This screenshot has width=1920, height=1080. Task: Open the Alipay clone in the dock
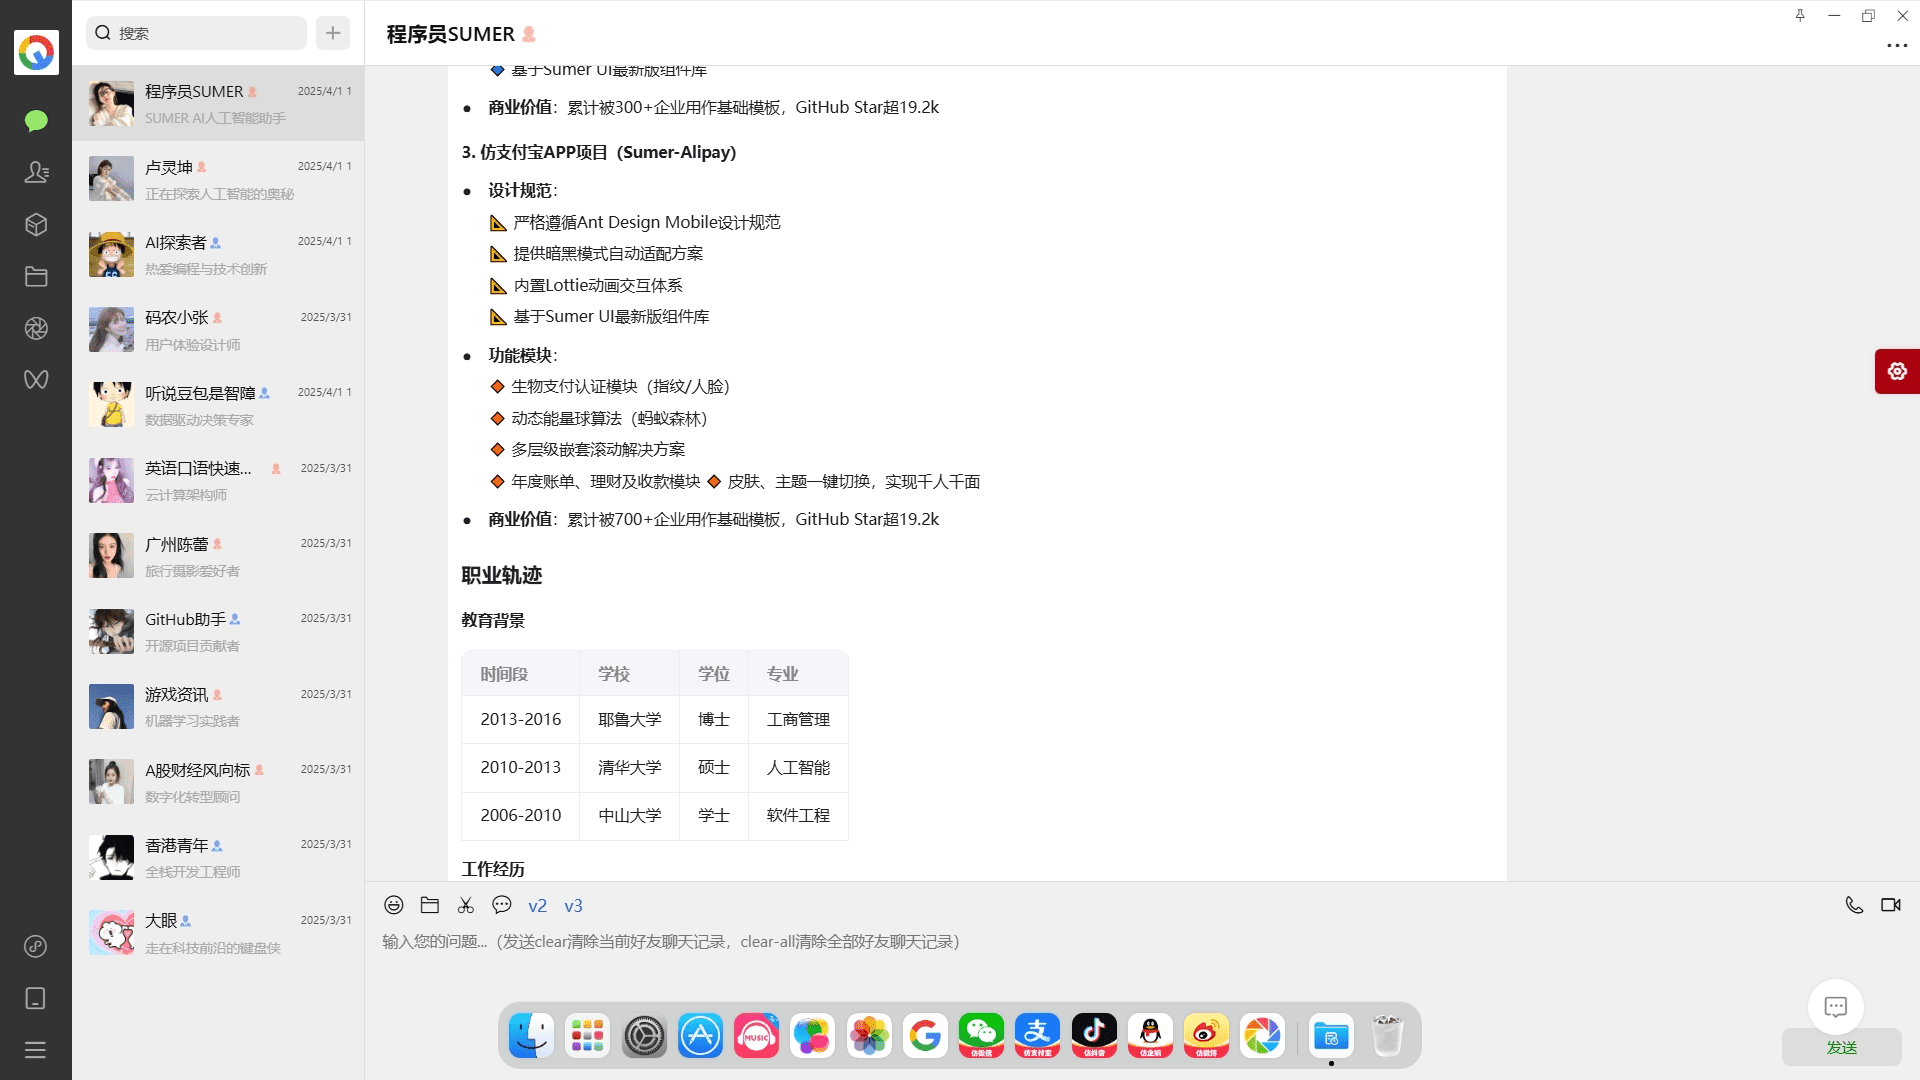(1038, 1036)
